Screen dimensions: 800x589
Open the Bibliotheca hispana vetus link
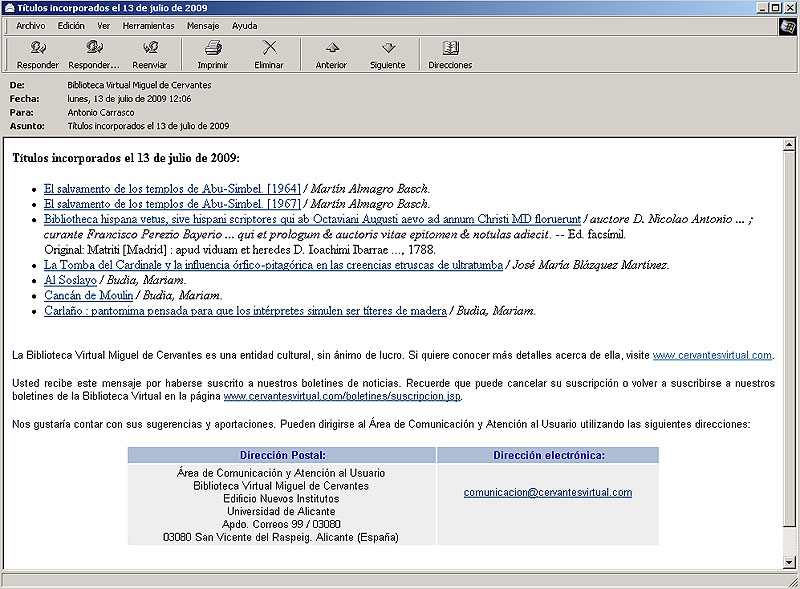[x=312, y=219]
